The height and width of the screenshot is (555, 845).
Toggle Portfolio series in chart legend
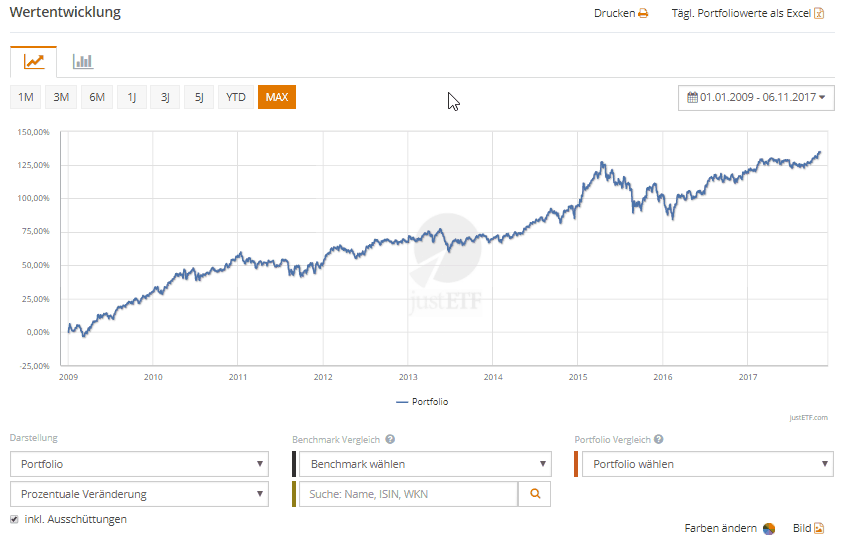tap(422, 402)
